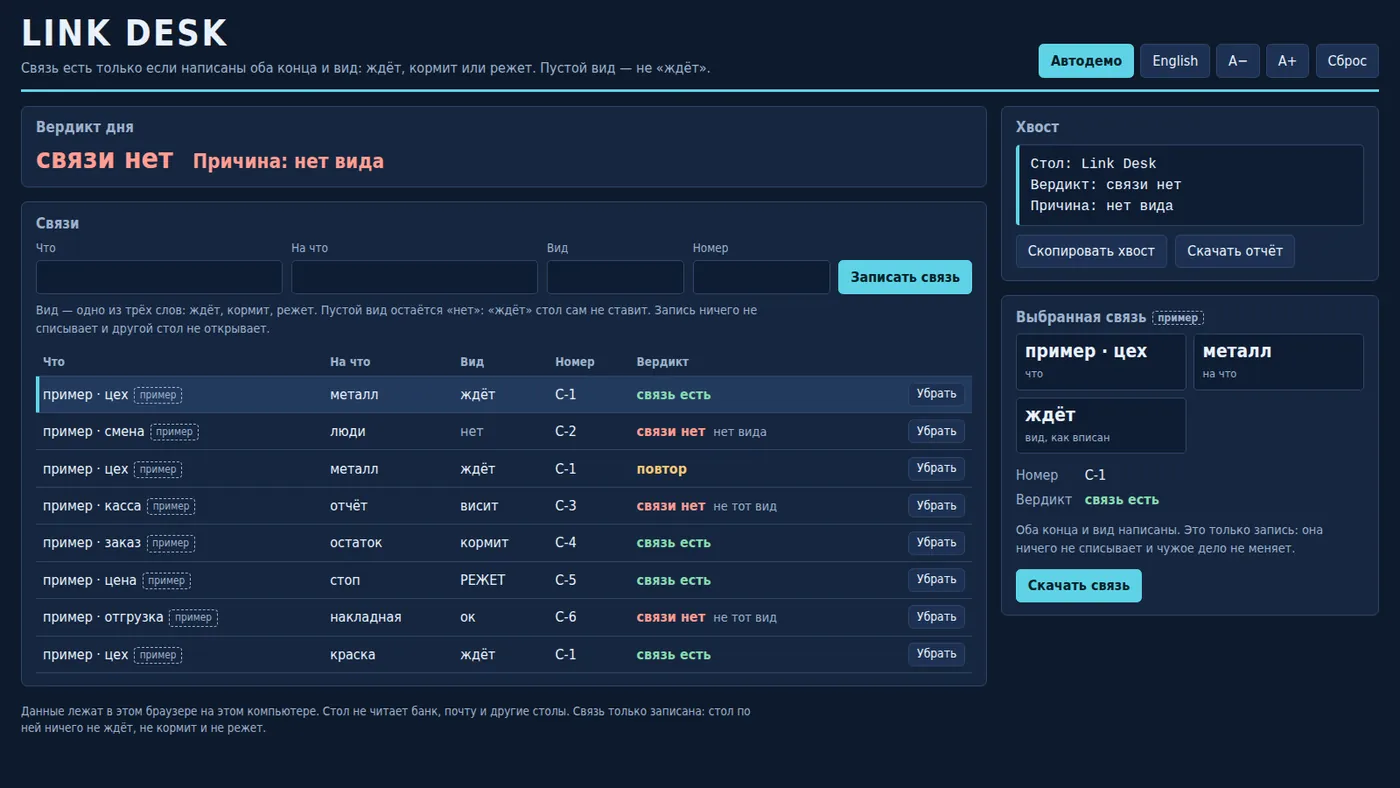The height and width of the screenshot is (788, 1400).
Task: Click Убрать for the пример · цена row
Action: point(937,579)
